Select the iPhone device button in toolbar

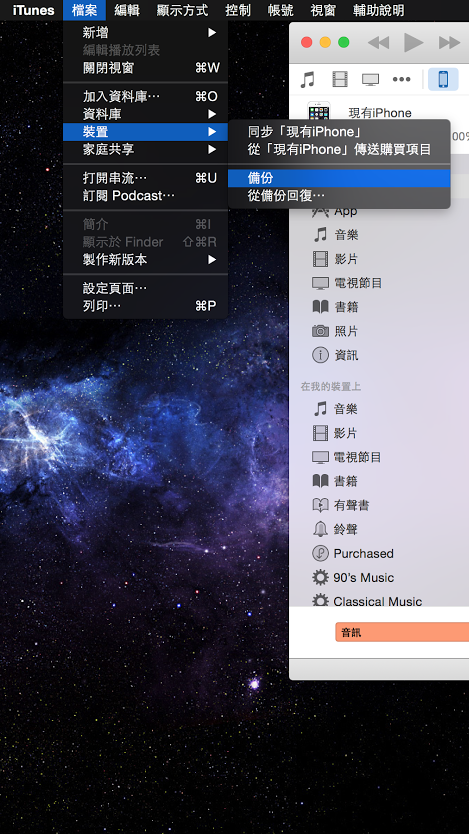(x=443, y=79)
